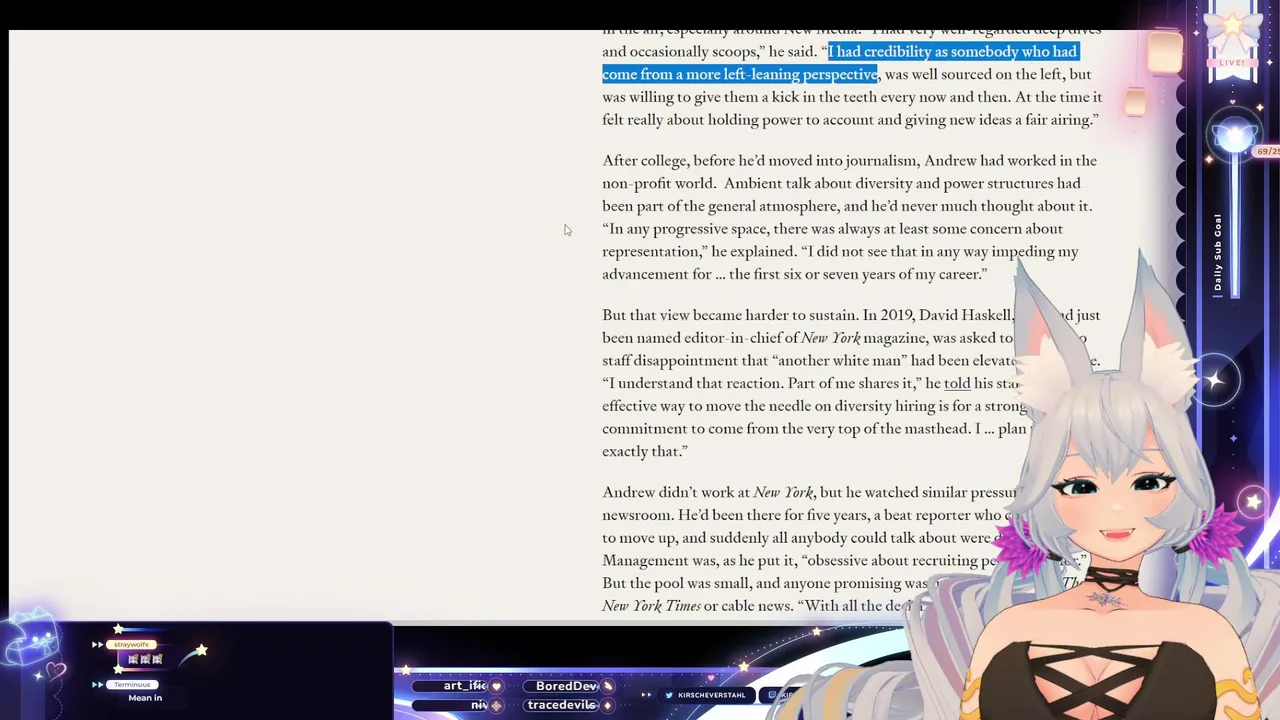Click the bow-and-star emblem above LIVE!
The height and width of the screenshot is (720, 1280).
(1232, 30)
